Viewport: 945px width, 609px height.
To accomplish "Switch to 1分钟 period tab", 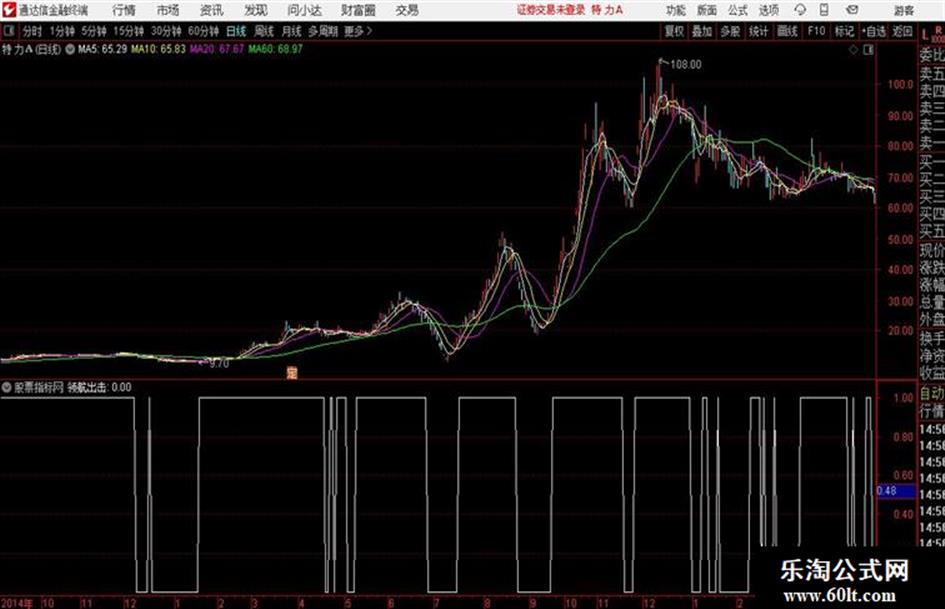I will (x=61, y=31).
